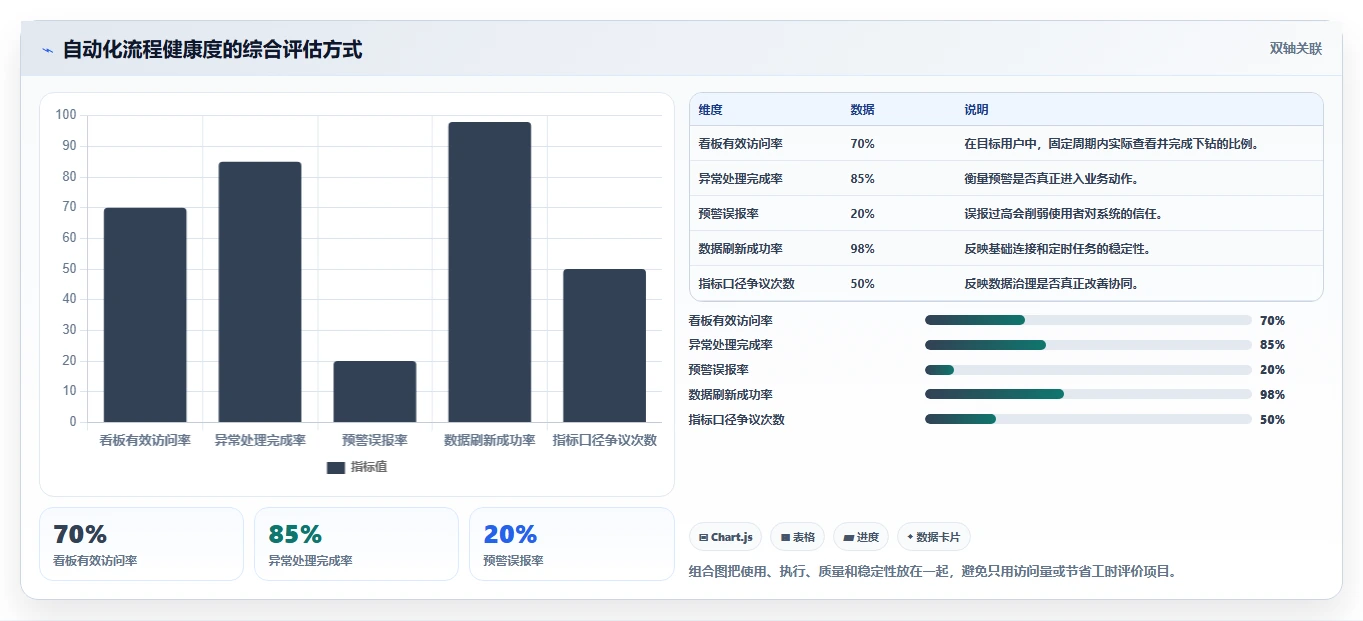Click the 衡量预警是否真正进入业务动作 description
Screen dimensions: 1363x621
tap(1051, 179)
